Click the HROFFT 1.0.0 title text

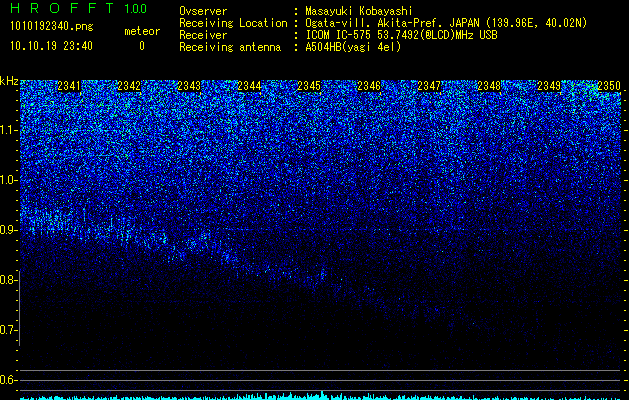(79, 8)
